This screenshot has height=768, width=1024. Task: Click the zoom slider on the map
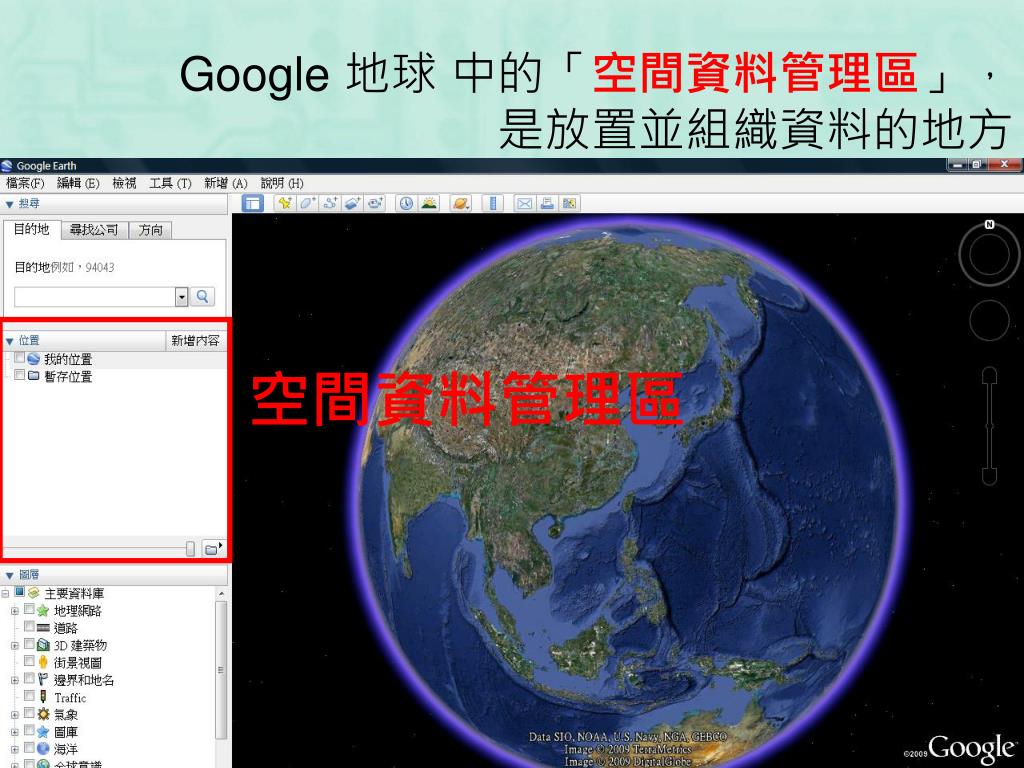(989, 426)
